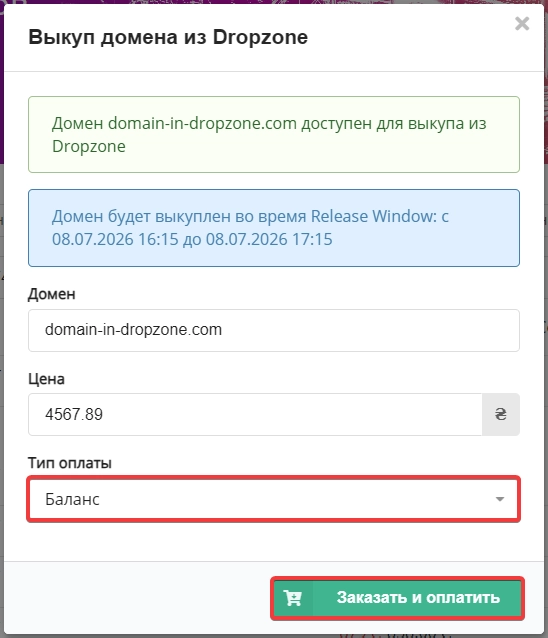Image resolution: width=548 pixels, height=638 pixels.
Task: Click the blue Release Window notice
Action: [x=274, y=228]
